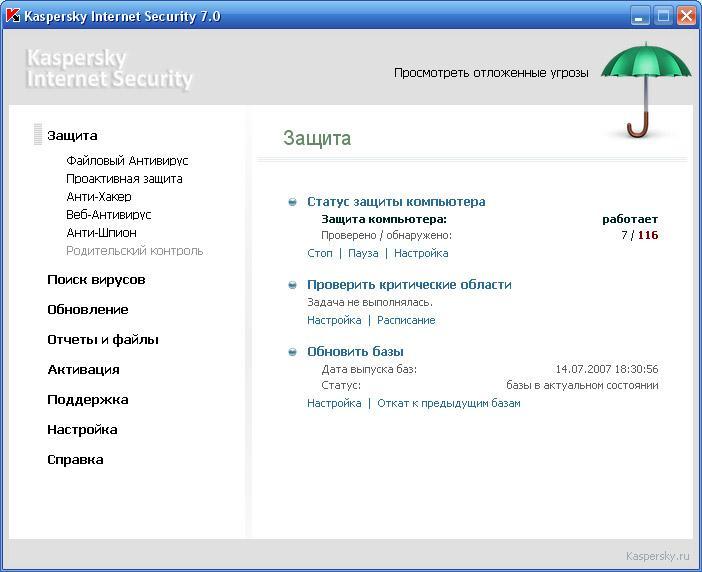Click database release date 14.07.2007 18:30:56
Screen dimensions: 702x572
click(607, 369)
